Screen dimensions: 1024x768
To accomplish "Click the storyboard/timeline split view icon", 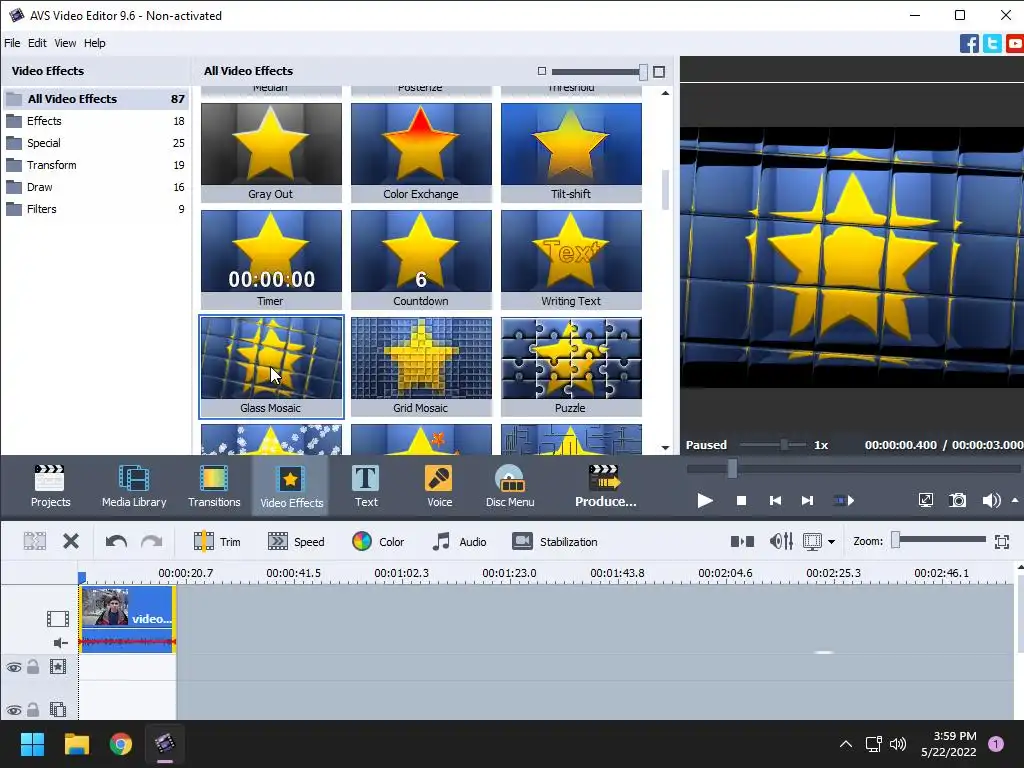I will pyautogui.click(x=742, y=541).
